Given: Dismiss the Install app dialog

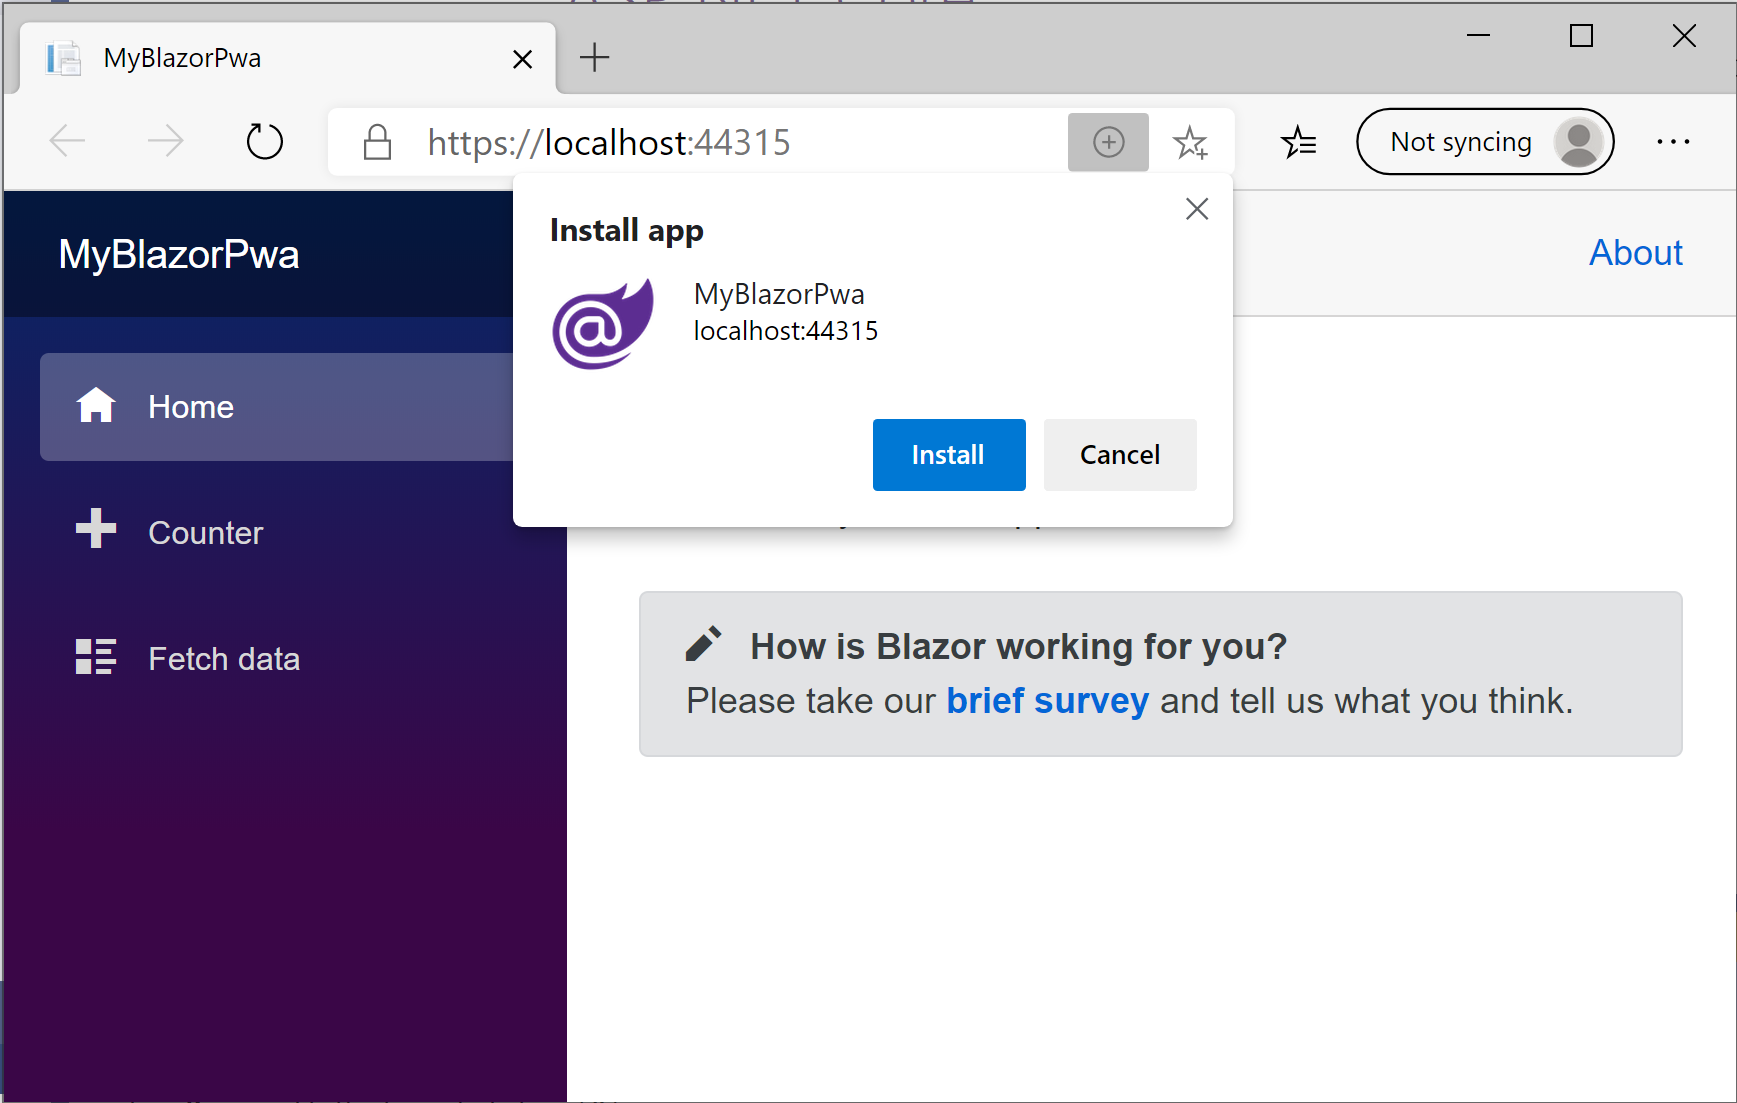Looking at the screenshot, I should 1196,208.
